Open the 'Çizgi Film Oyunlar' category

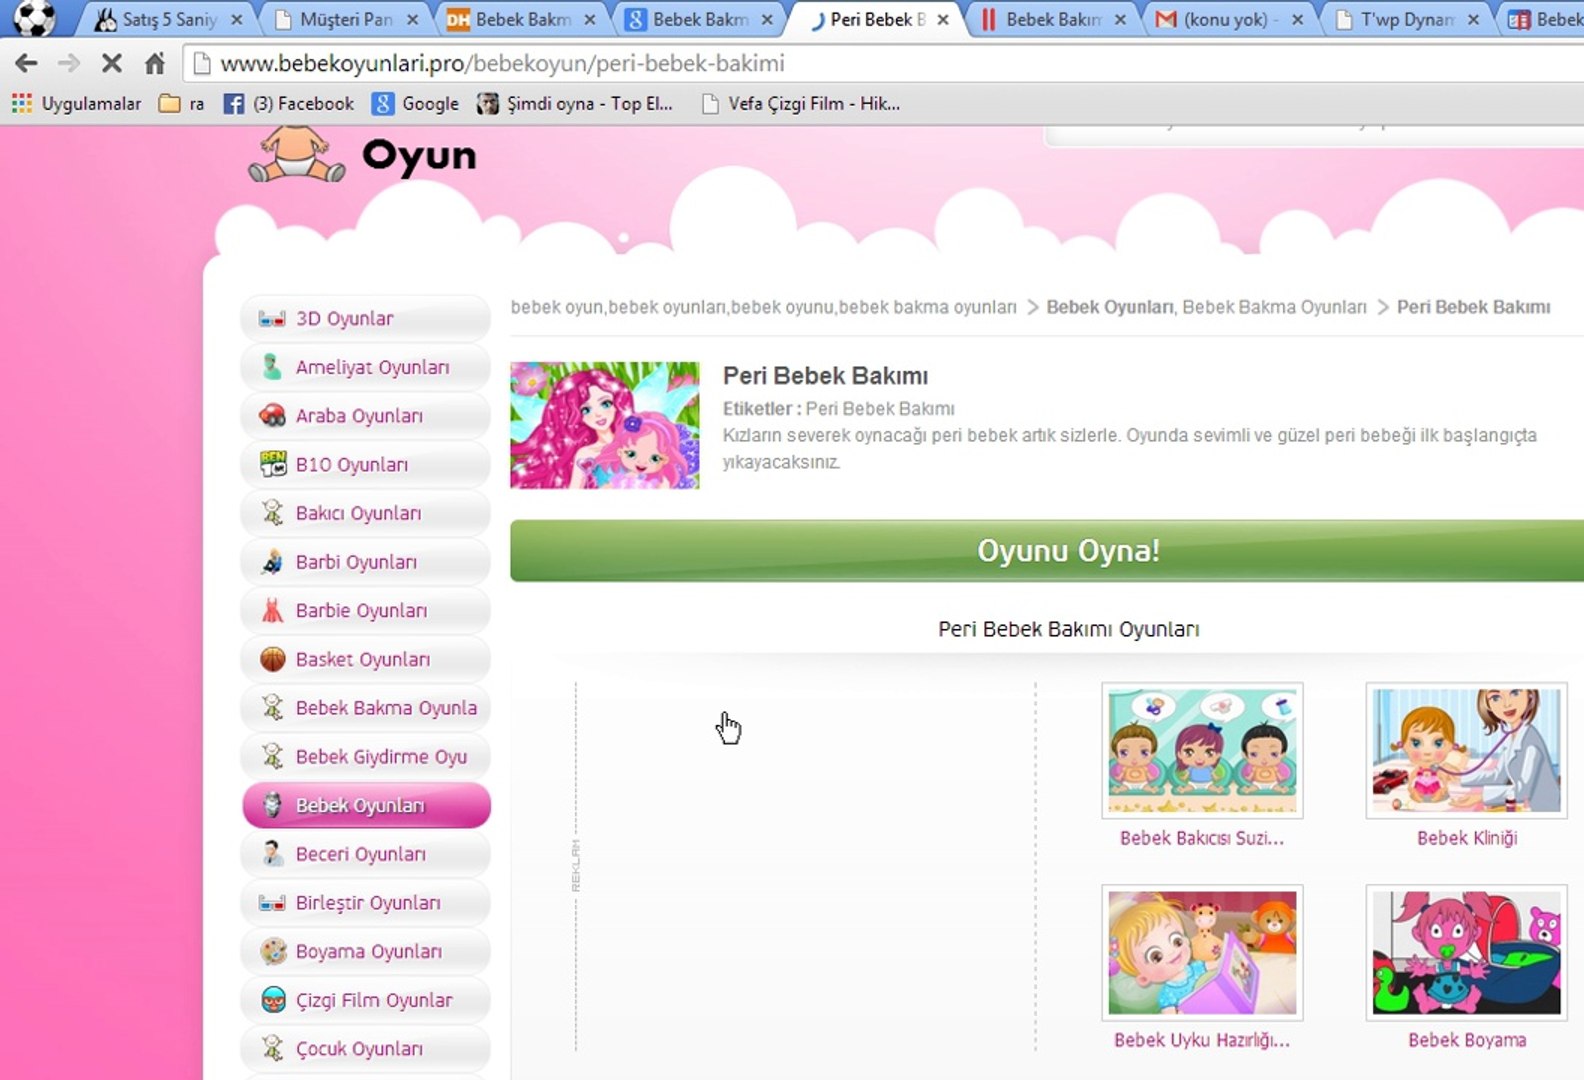pyautogui.click(x=366, y=1000)
